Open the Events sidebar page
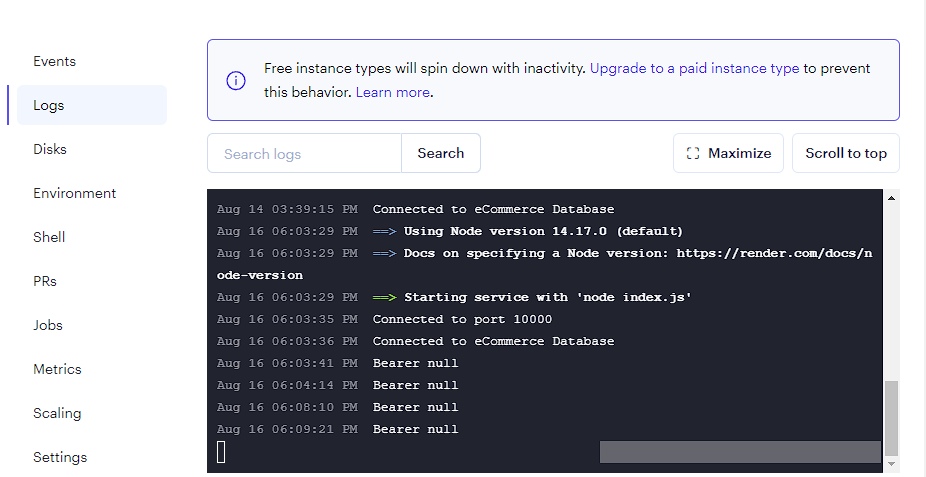Screen dimensions: 926x477 click(54, 61)
